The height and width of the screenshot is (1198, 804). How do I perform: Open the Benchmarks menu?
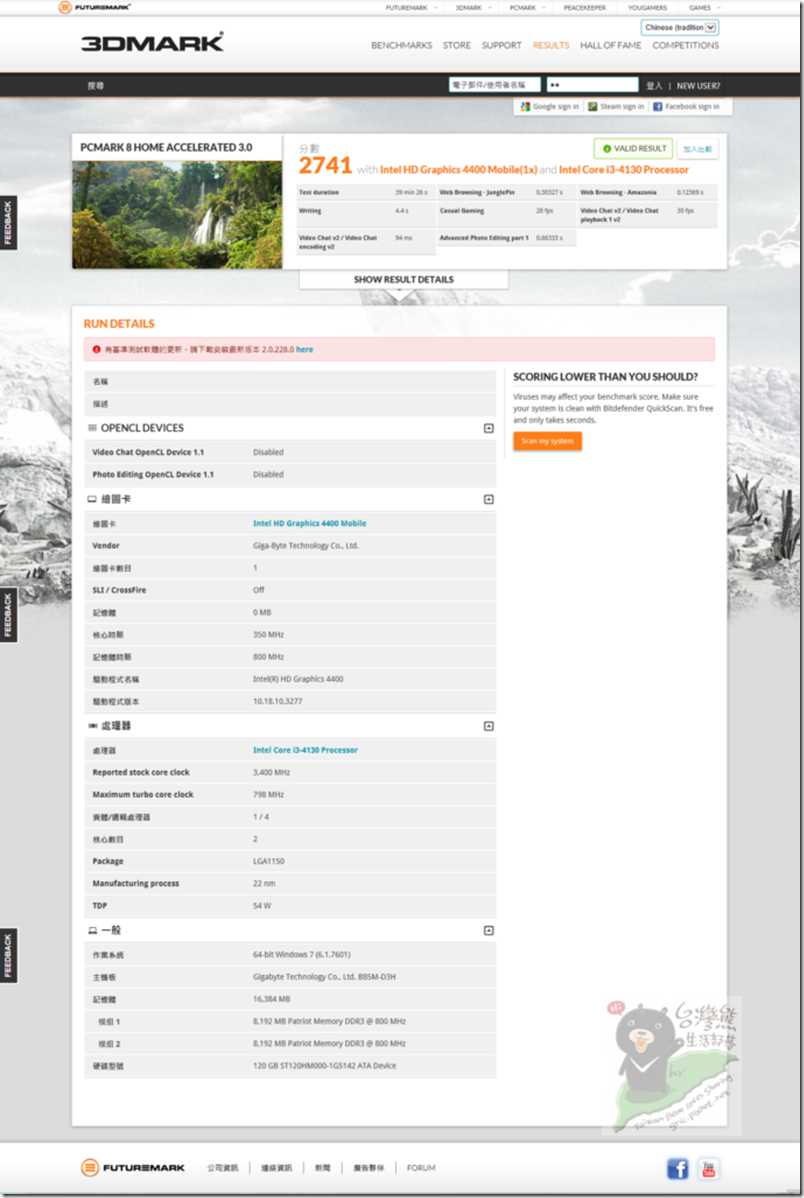(x=401, y=46)
